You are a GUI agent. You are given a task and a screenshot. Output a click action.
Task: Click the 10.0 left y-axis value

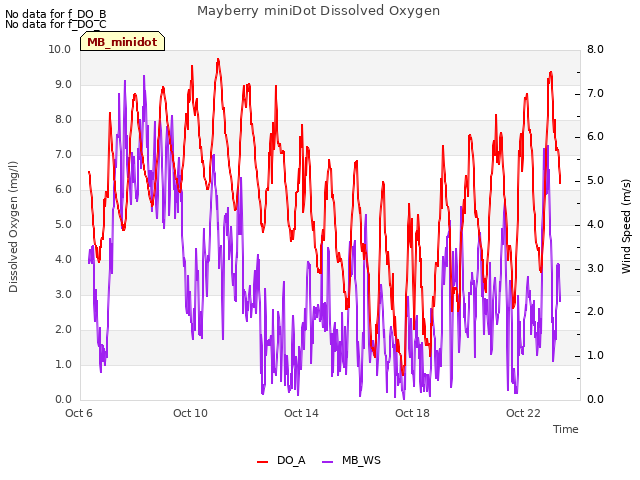(x=60, y=49)
